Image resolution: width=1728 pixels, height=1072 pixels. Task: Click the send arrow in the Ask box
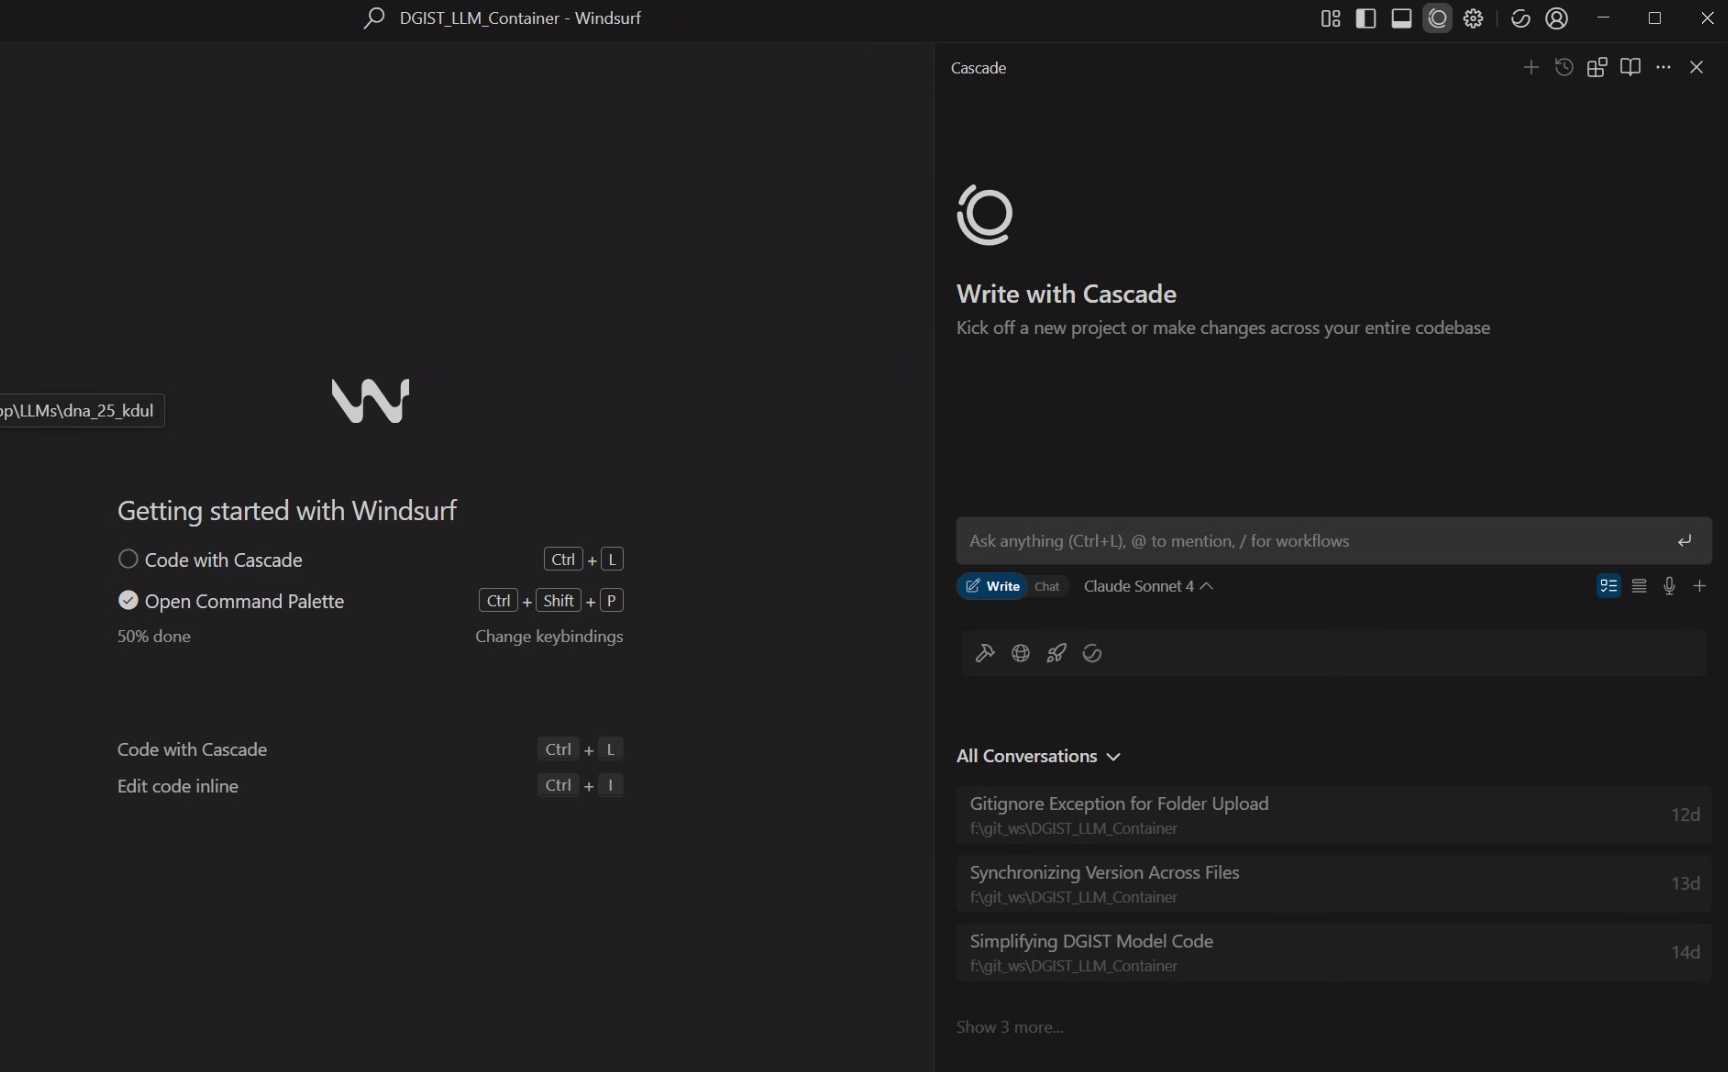point(1685,541)
